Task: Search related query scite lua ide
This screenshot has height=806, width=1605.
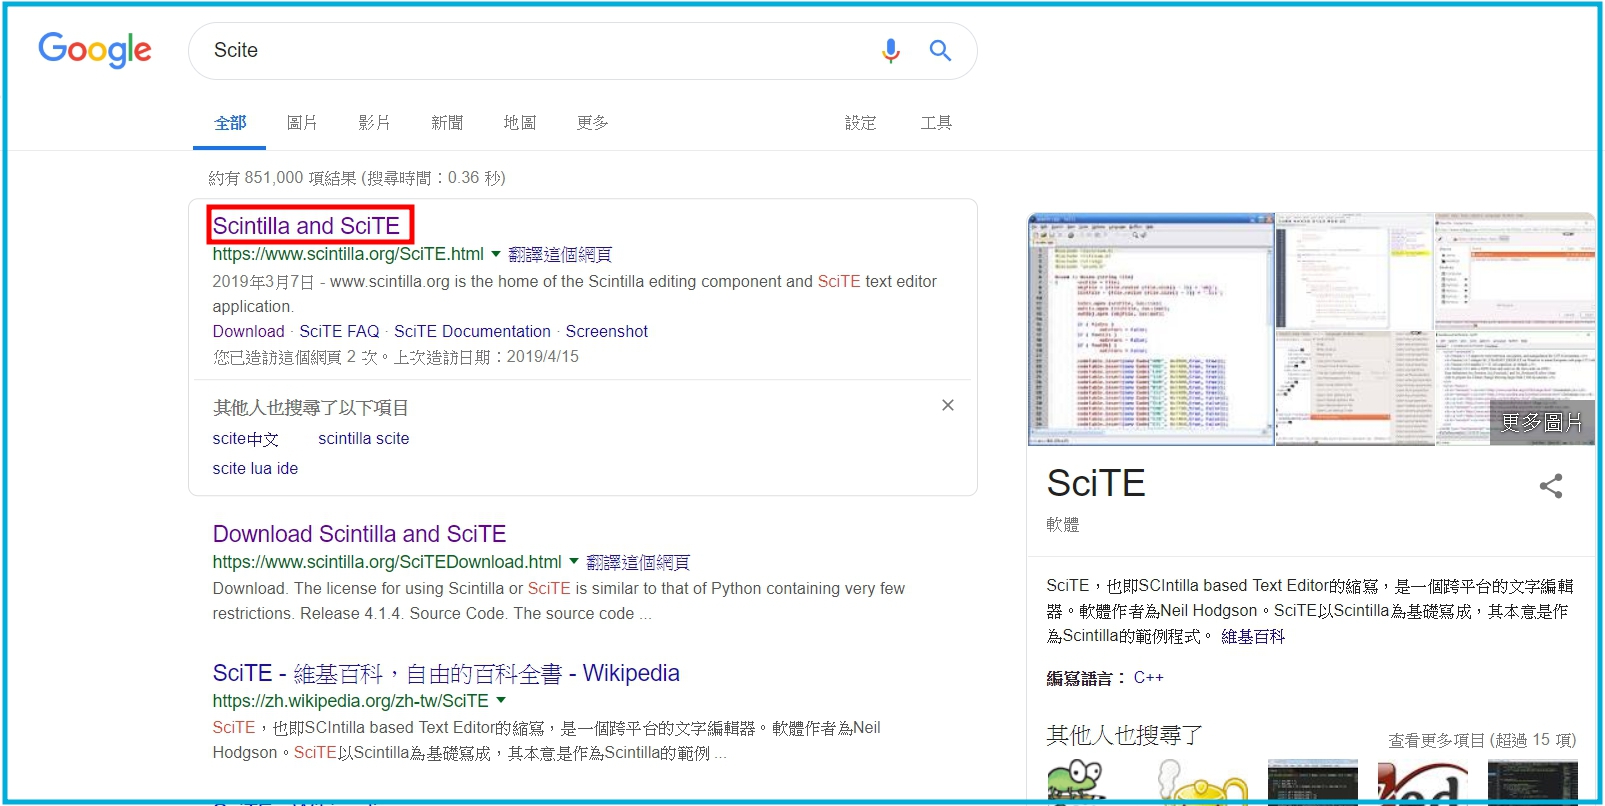Action: click(255, 468)
